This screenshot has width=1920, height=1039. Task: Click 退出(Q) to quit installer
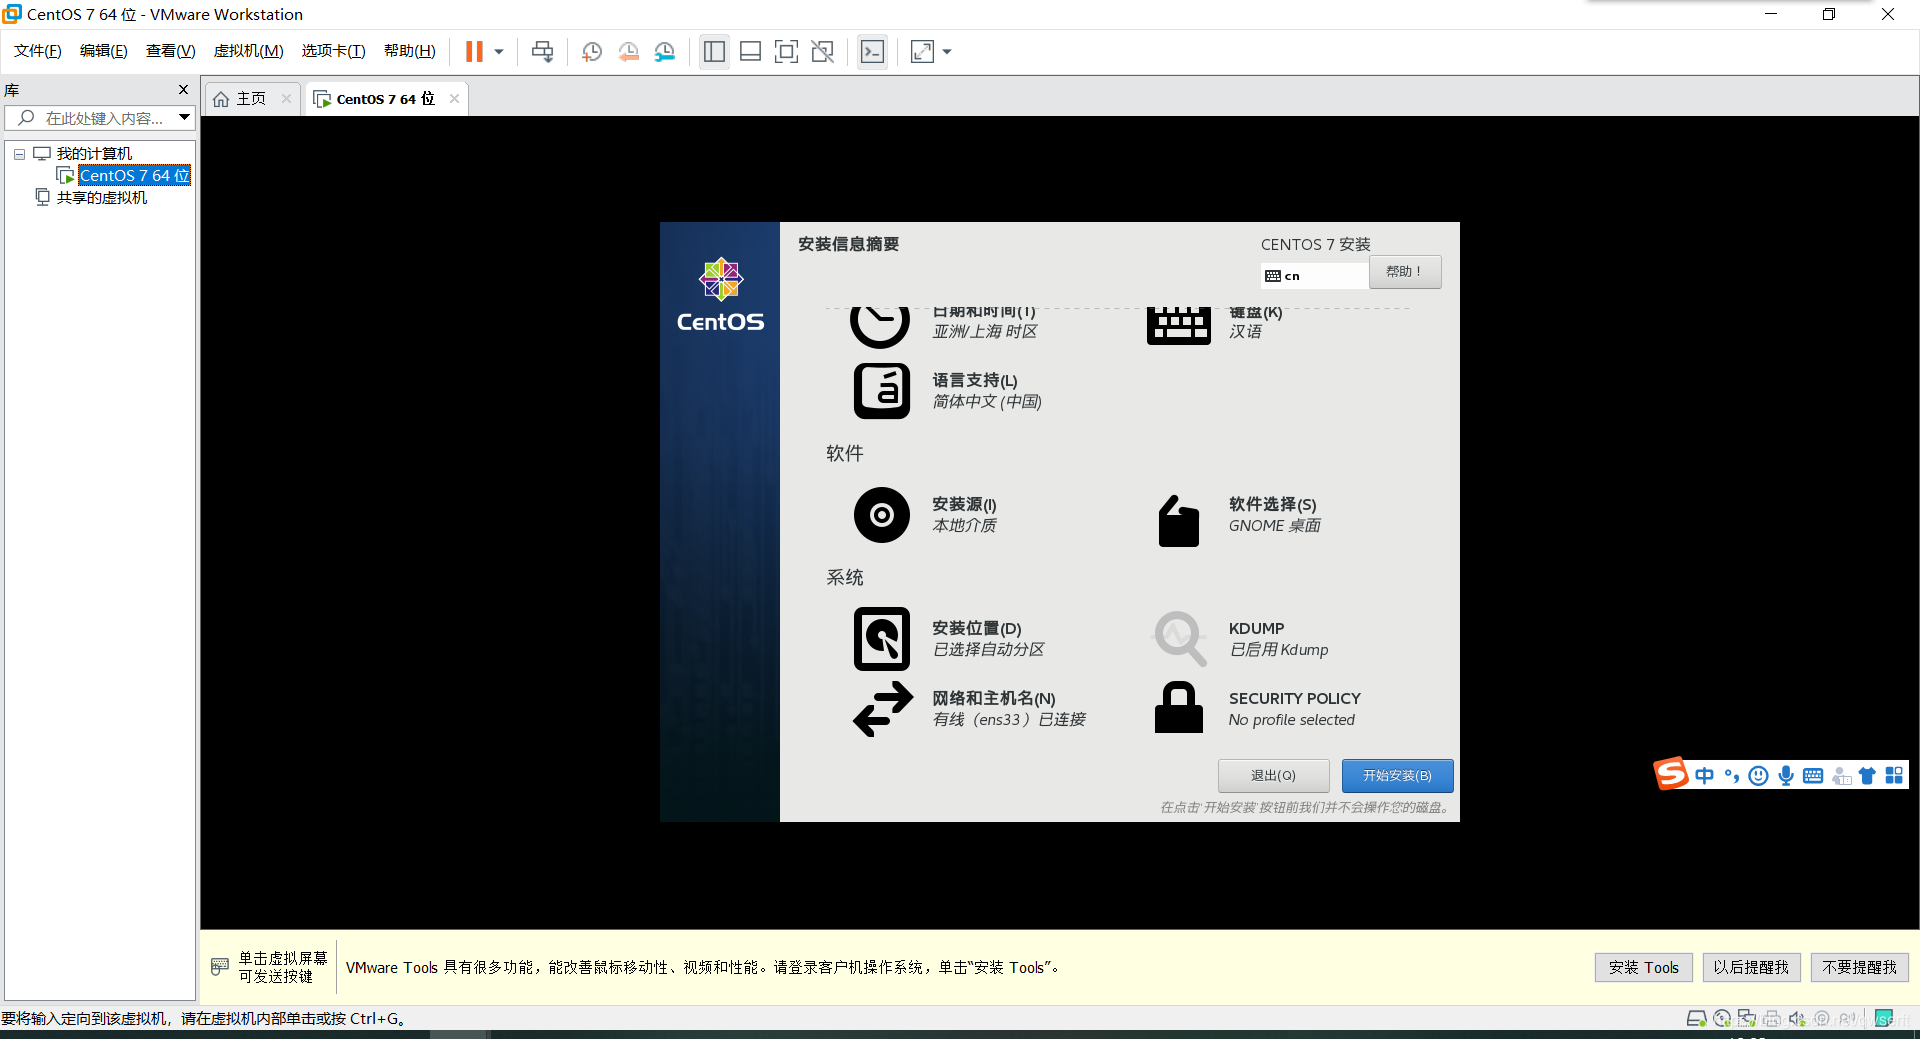(x=1273, y=776)
